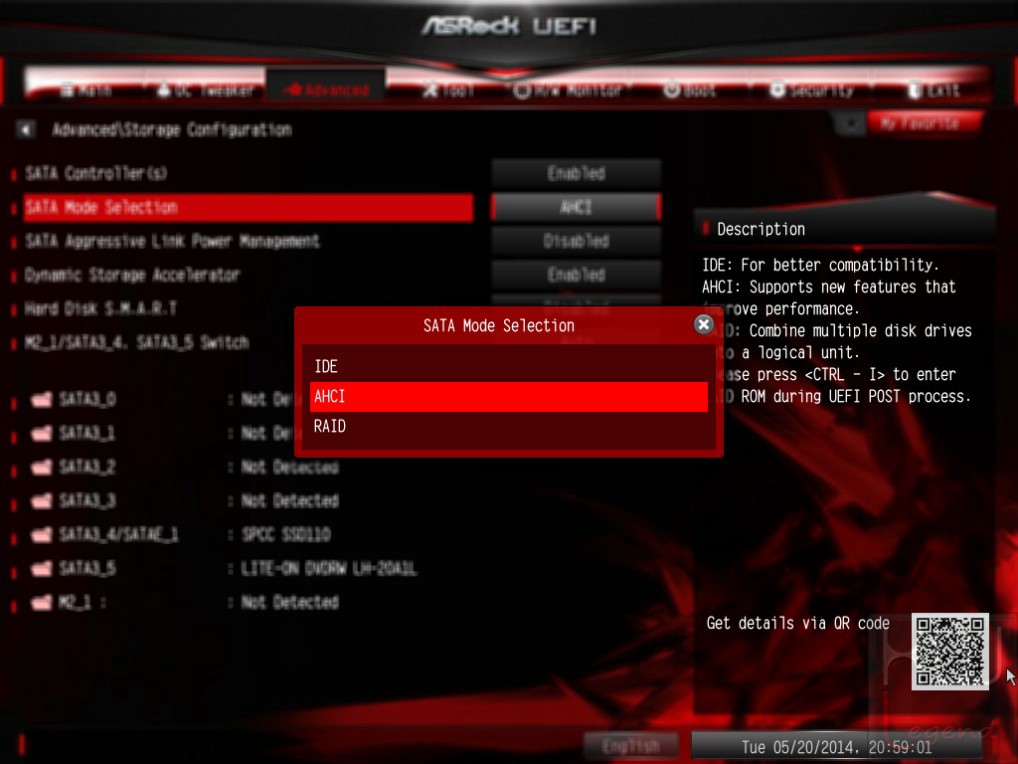Go to the Exit tab

[934, 90]
